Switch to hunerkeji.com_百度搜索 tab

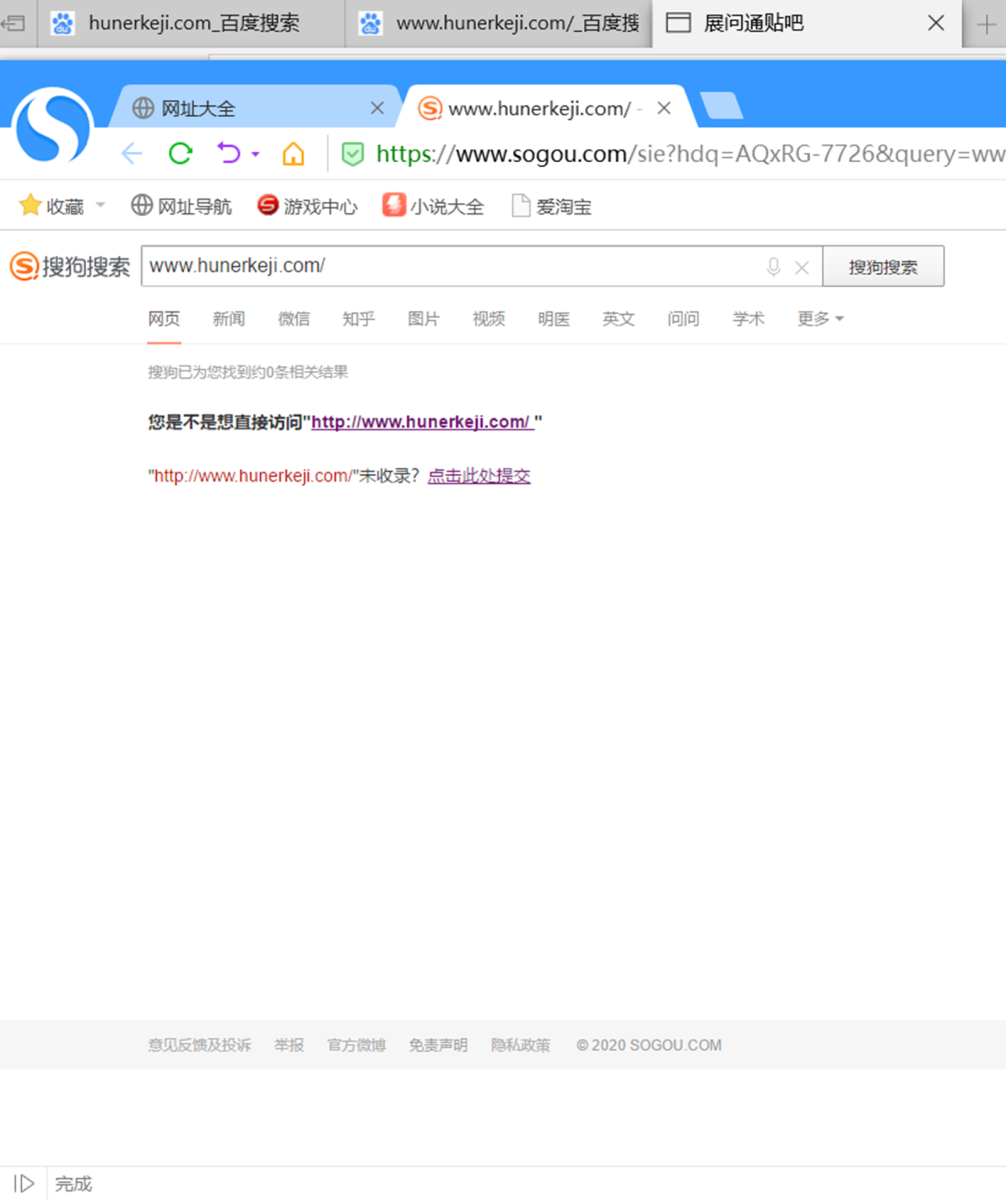tap(192, 23)
